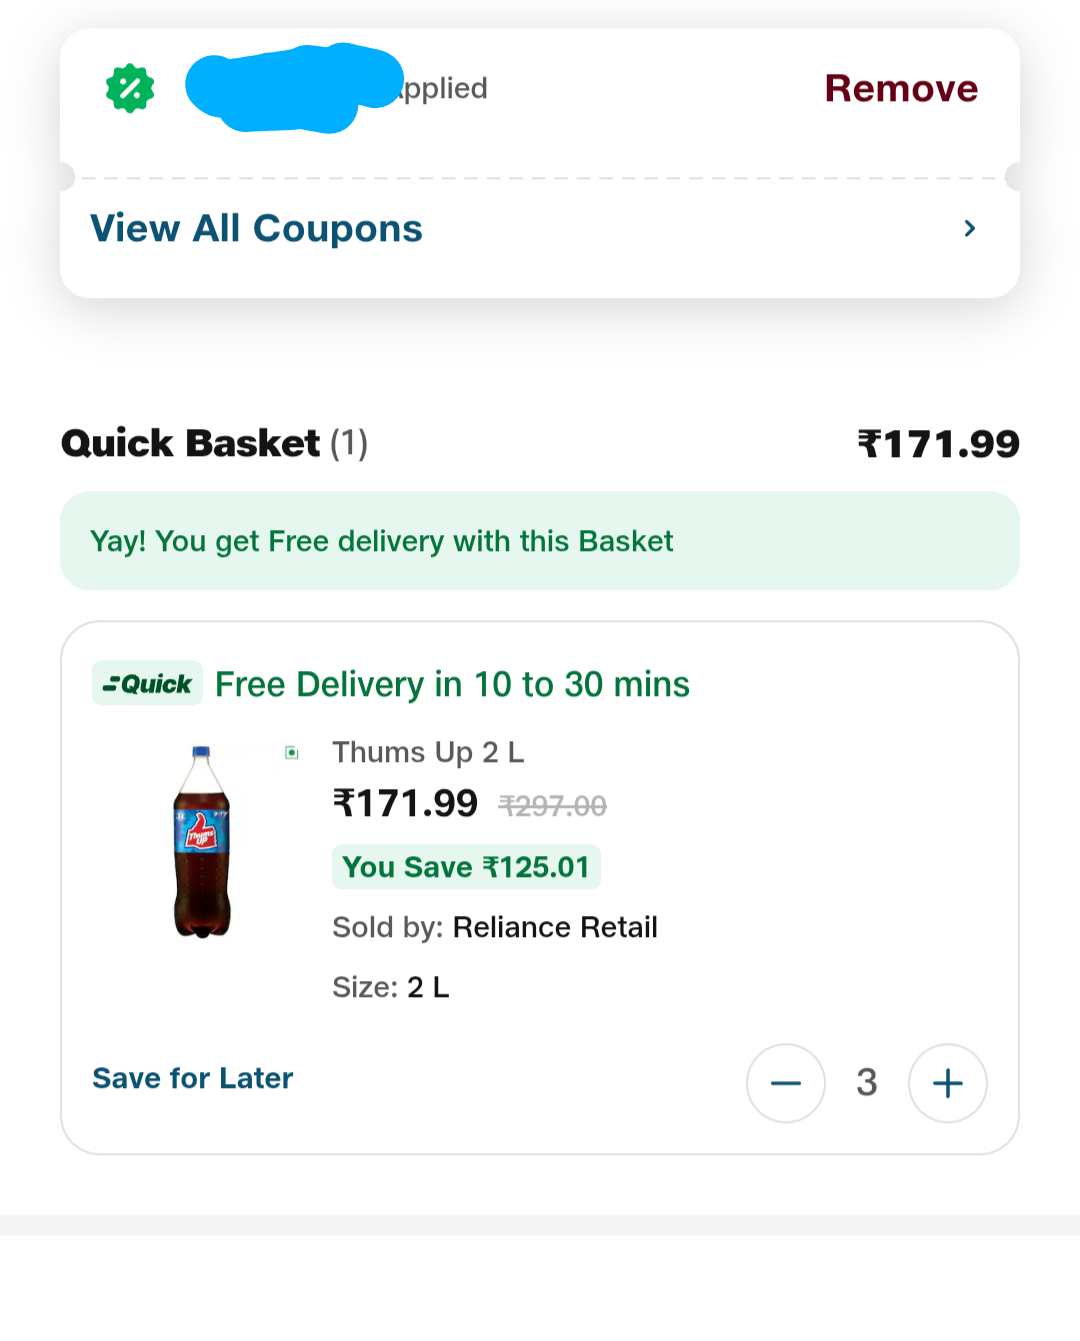Click the green coupon percent badge icon
Image resolution: width=1080 pixels, height=1341 pixels.
pyautogui.click(x=130, y=88)
